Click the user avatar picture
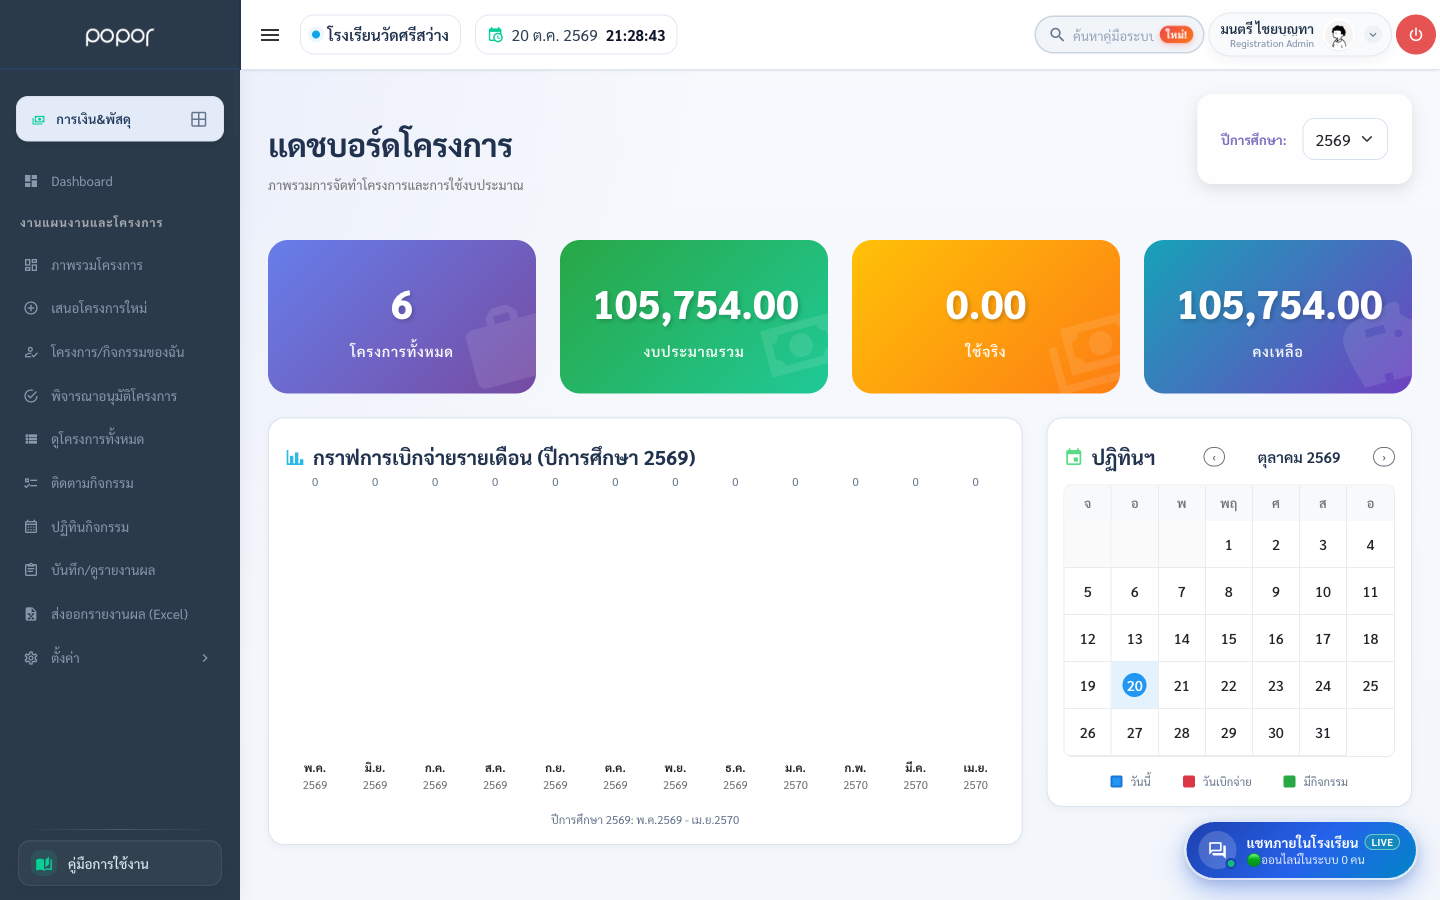Screen dimensions: 1440x900 coord(1339,35)
